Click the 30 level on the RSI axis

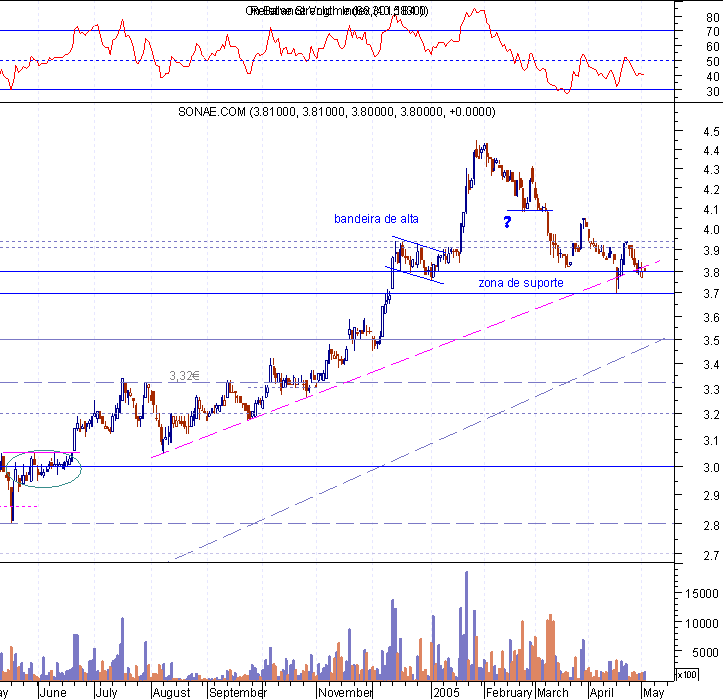[x=712, y=91]
